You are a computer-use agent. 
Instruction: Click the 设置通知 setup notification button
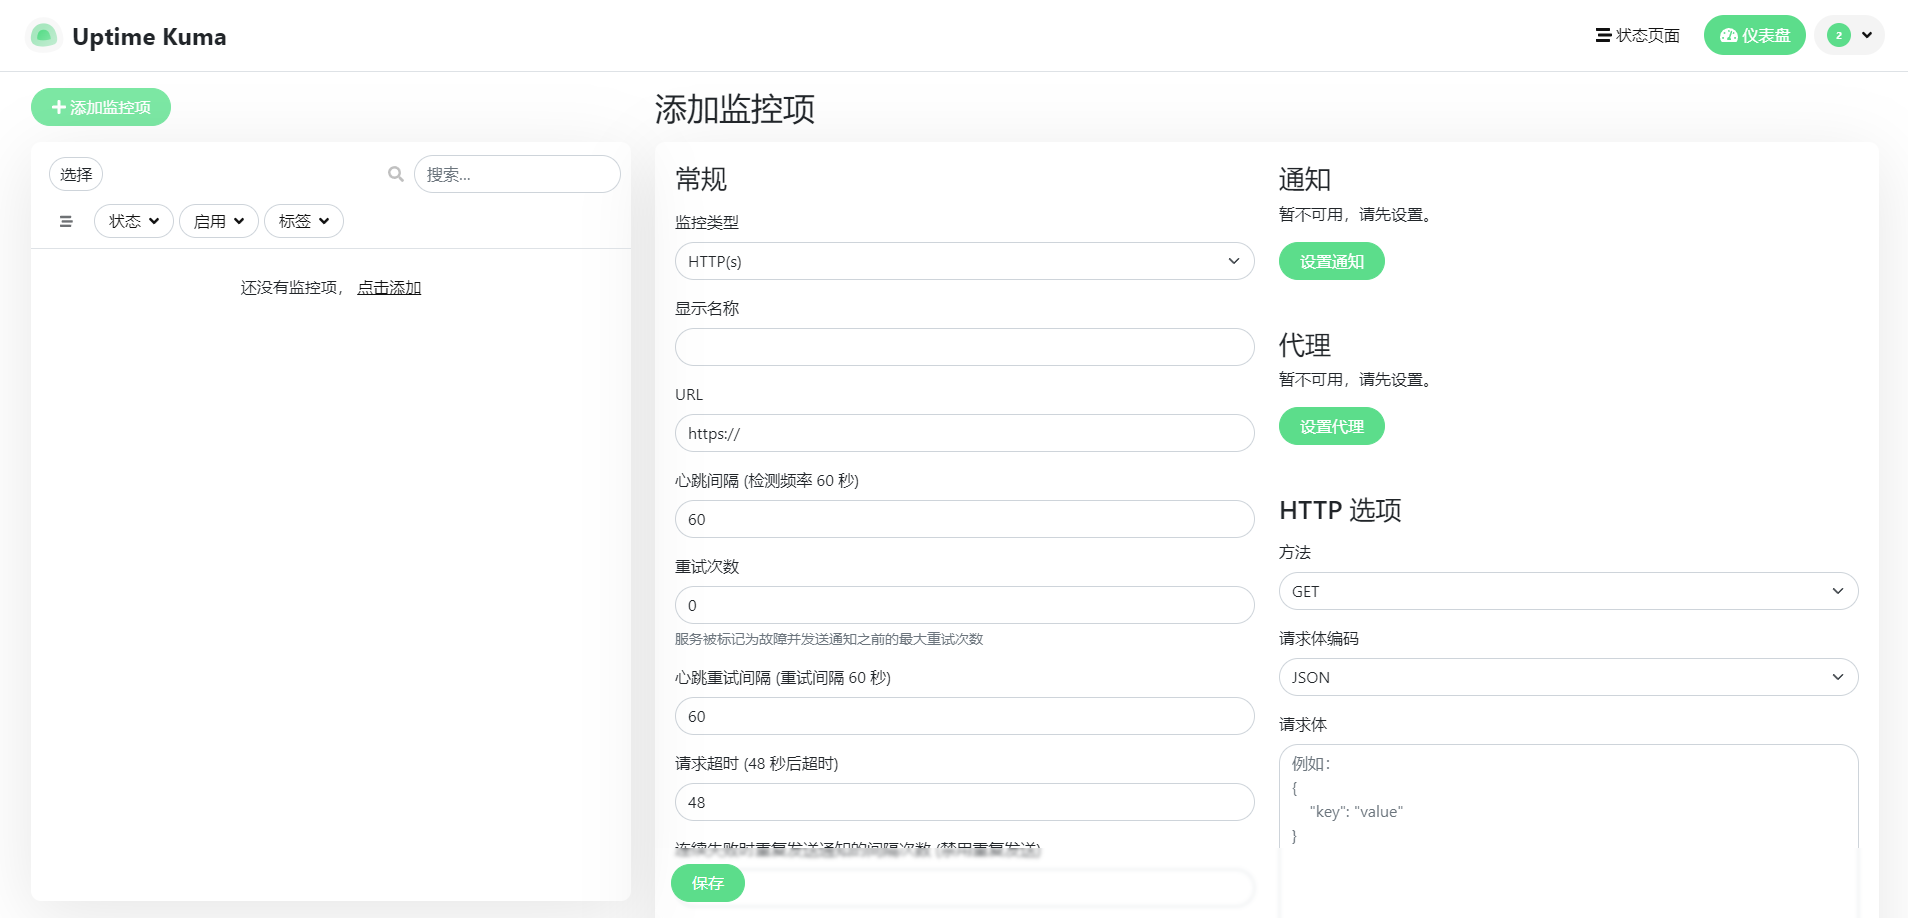(1332, 261)
